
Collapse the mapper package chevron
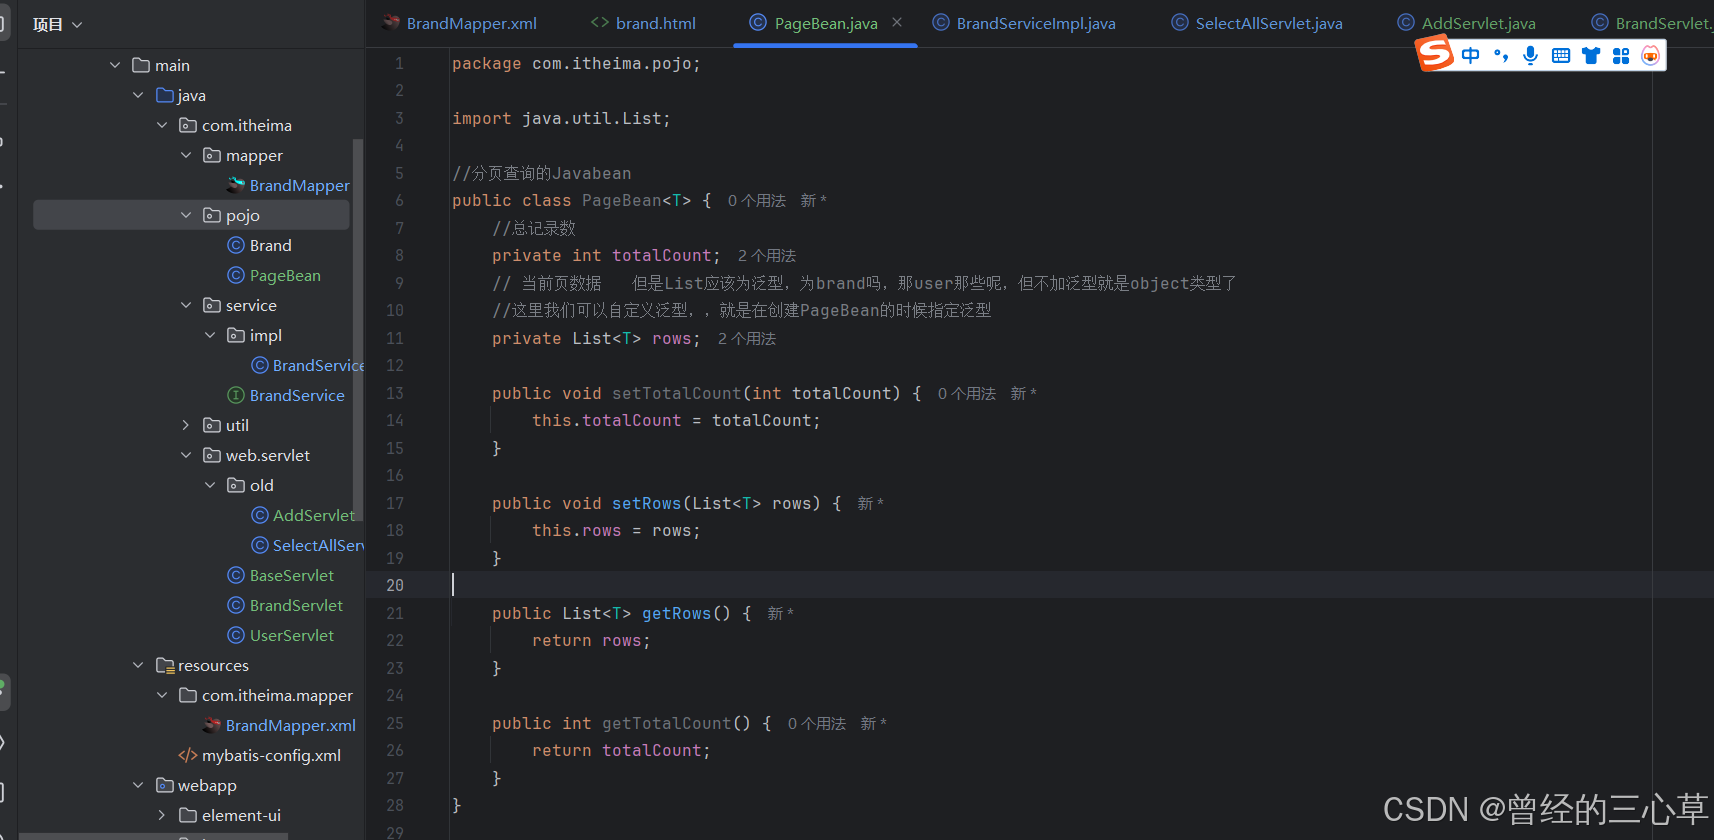(x=186, y=155)
